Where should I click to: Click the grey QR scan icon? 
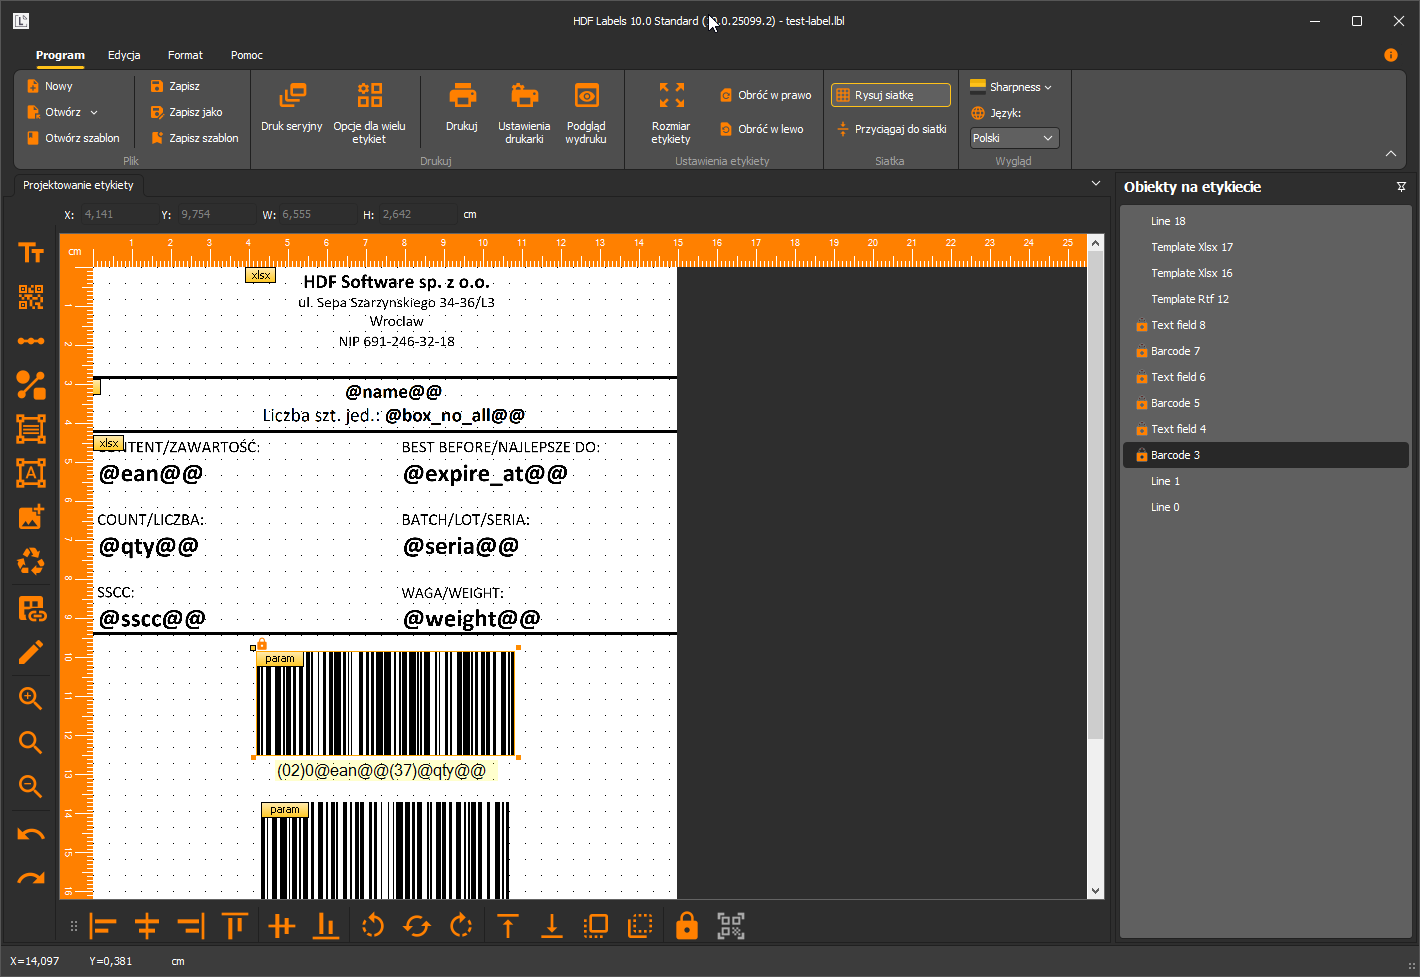(731, 926)
